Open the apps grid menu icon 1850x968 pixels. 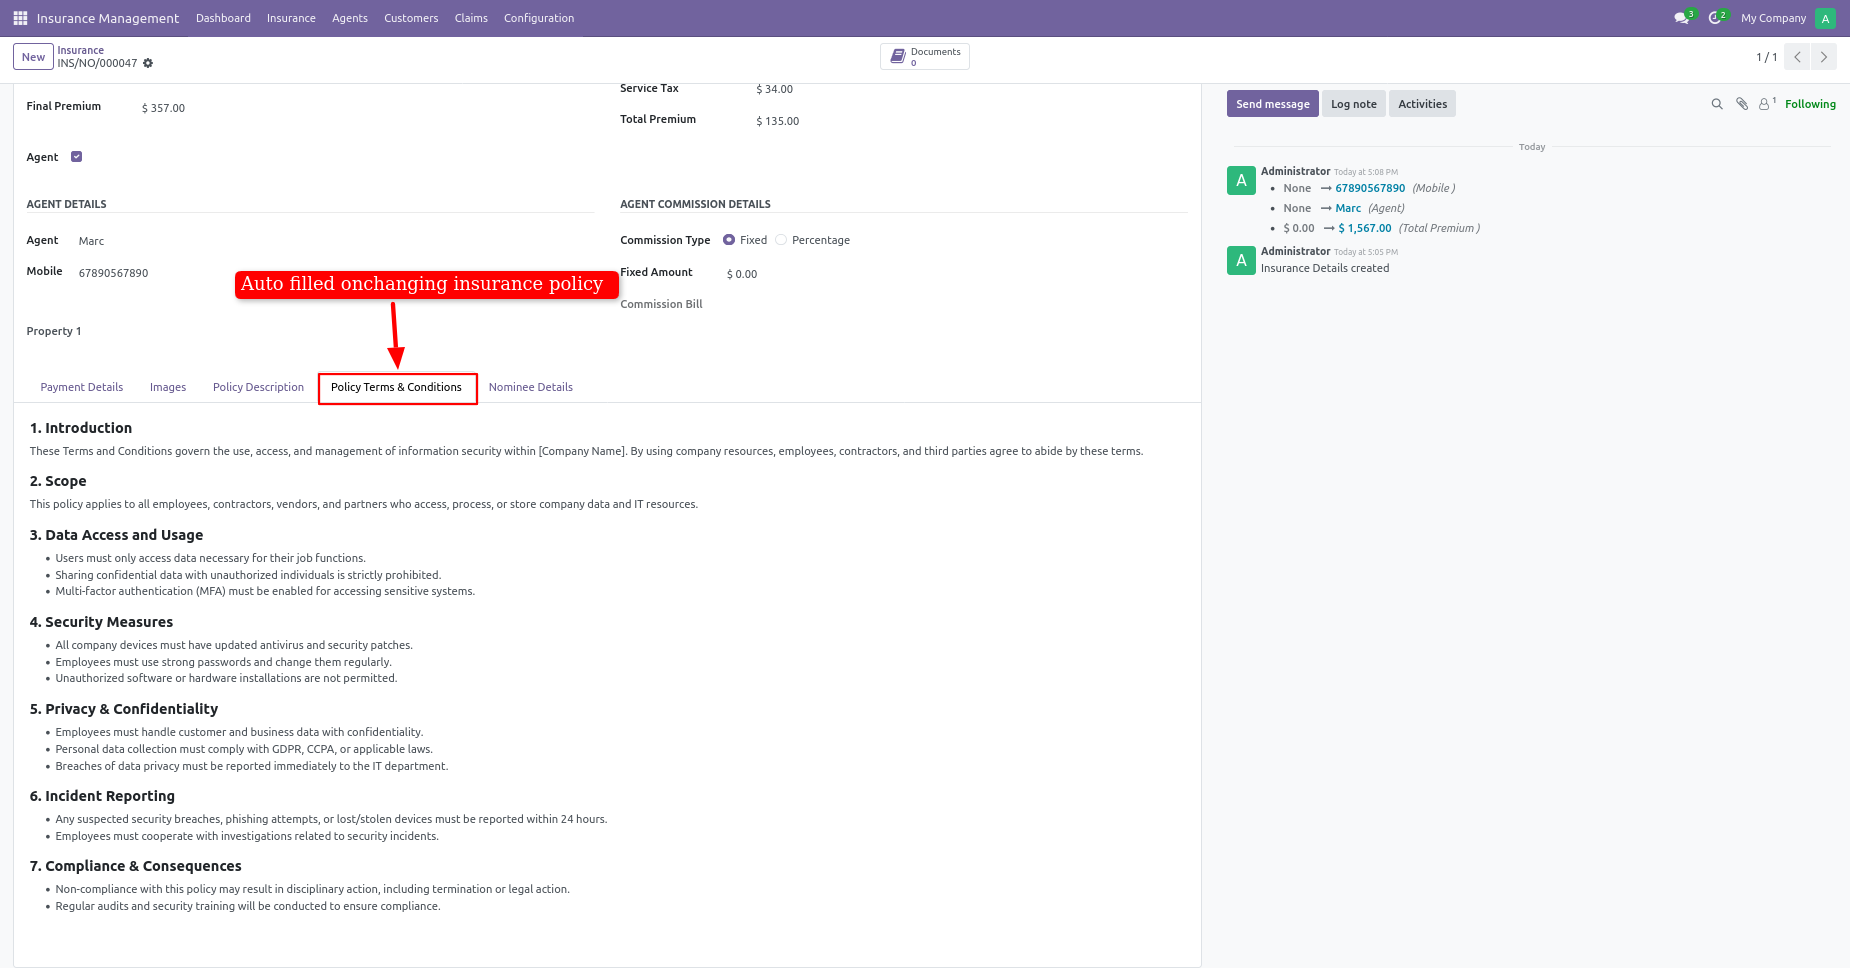pos(20,18)
